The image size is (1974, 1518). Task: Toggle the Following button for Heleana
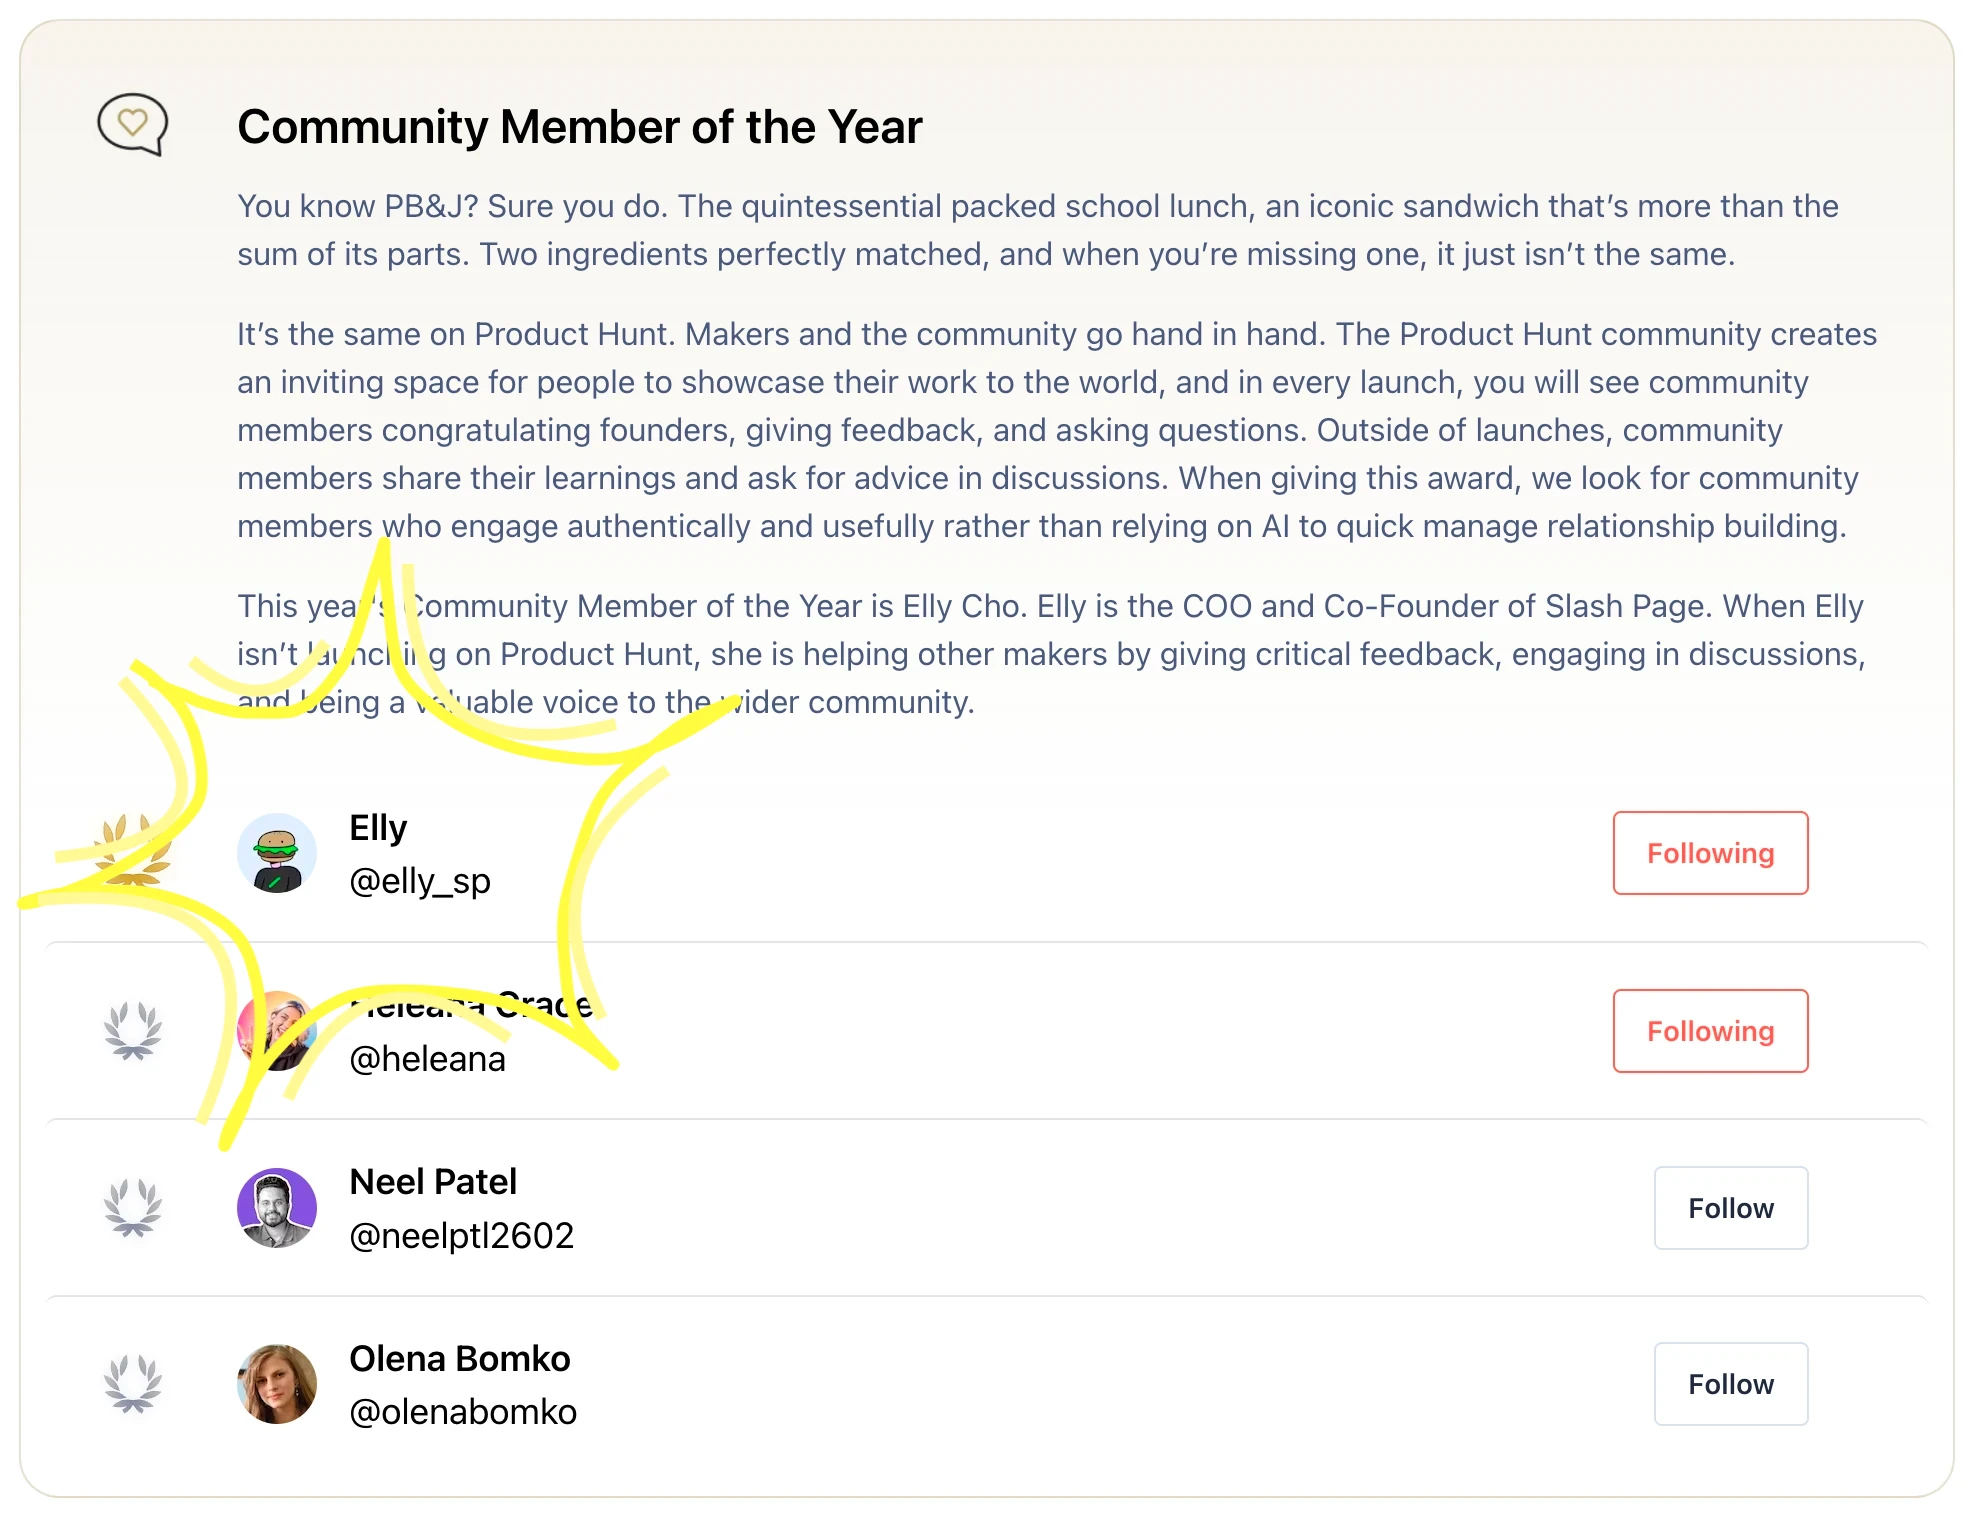point(1710,1031)
